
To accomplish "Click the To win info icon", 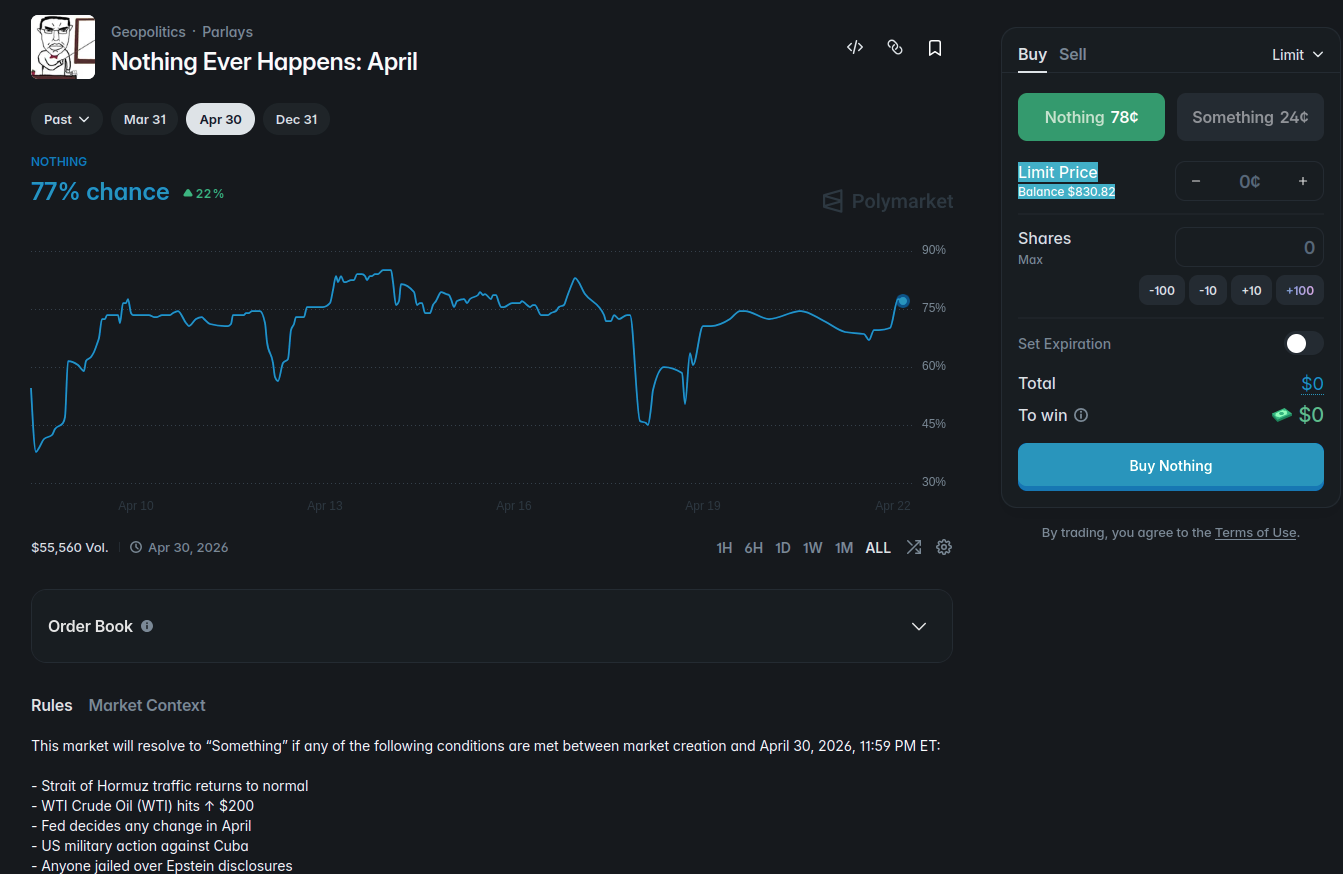I will click(1081, 415).
